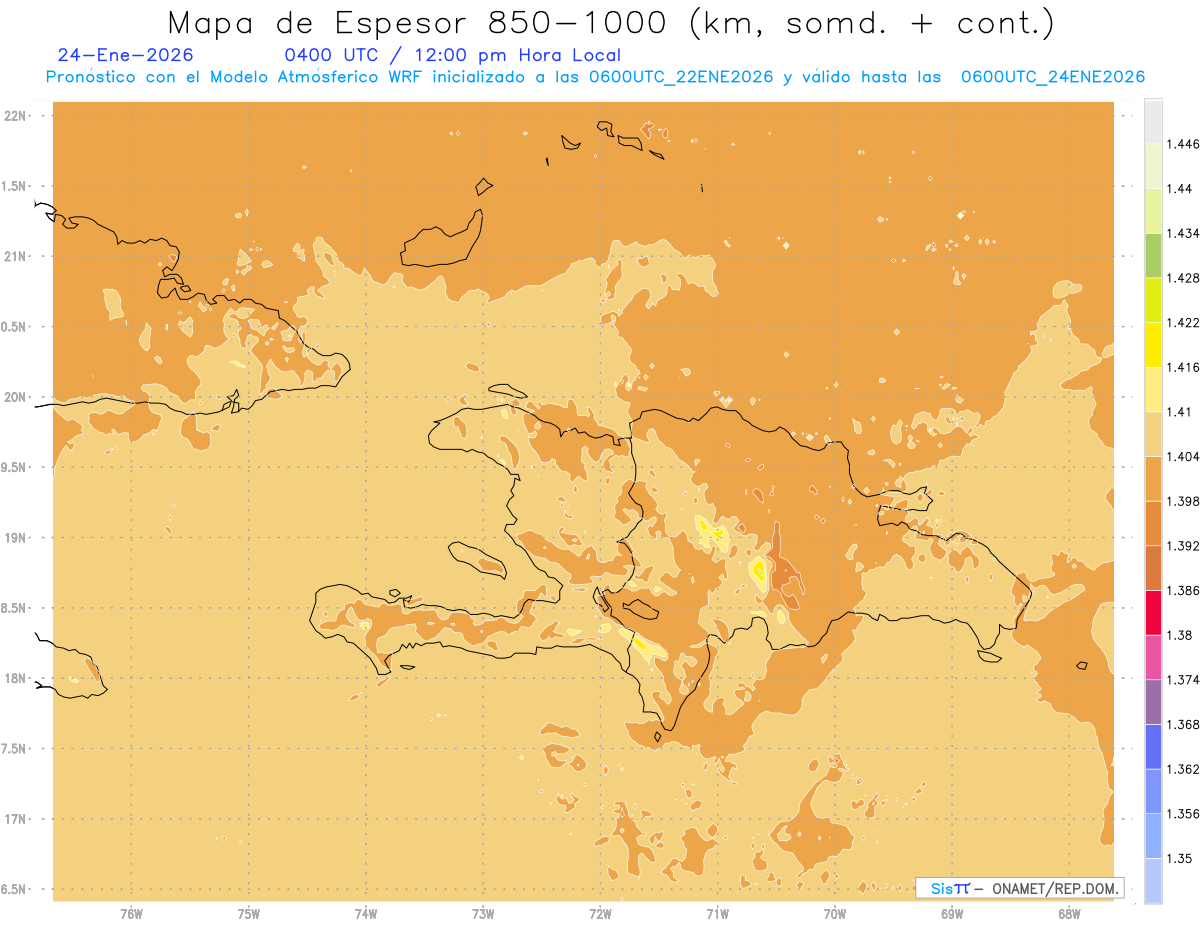
Task: Select the dark orange swatch between 1.386 and 1.392
Action: (1153, 567)
